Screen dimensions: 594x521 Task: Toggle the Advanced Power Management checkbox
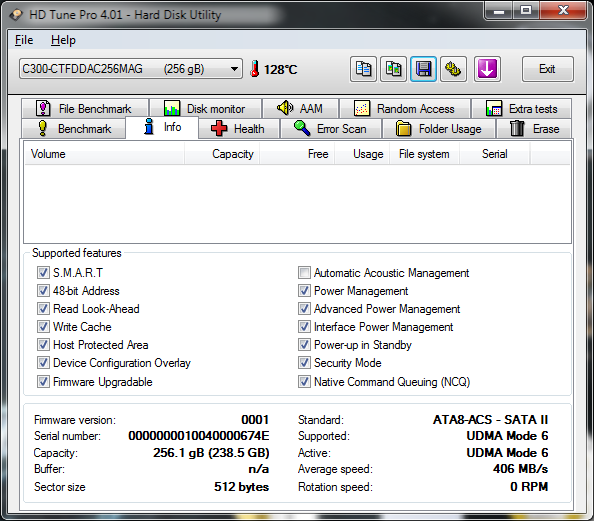tap(304, 308)
